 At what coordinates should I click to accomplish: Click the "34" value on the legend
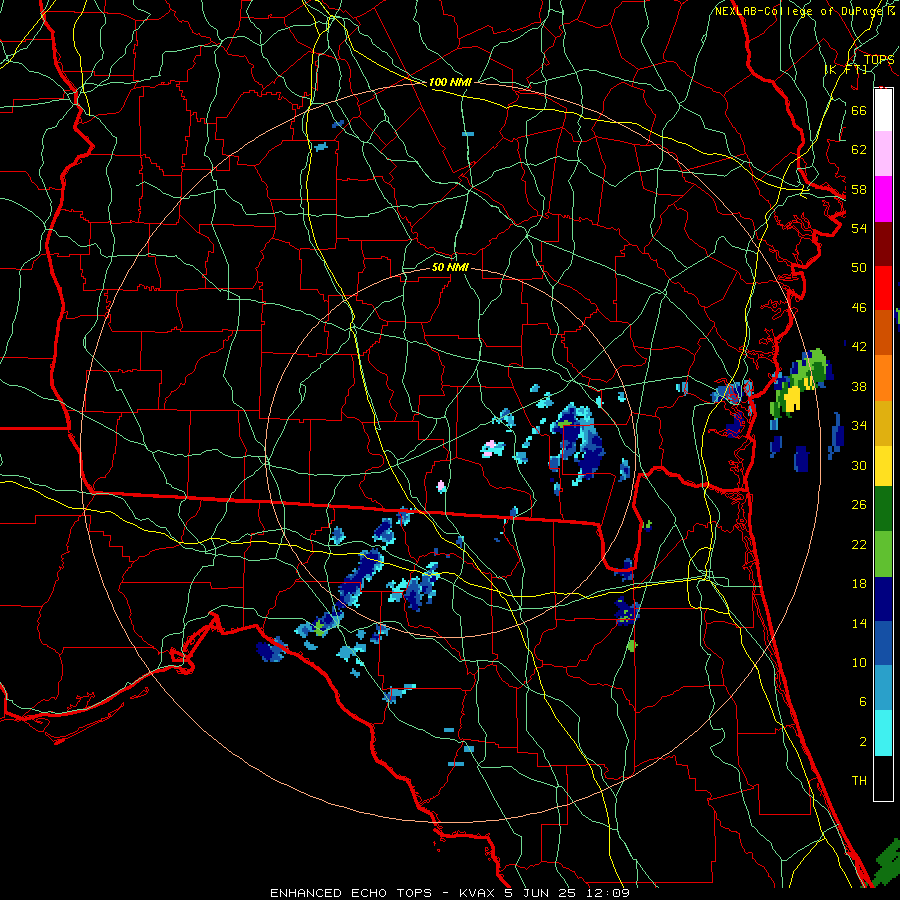pos(859,425)
